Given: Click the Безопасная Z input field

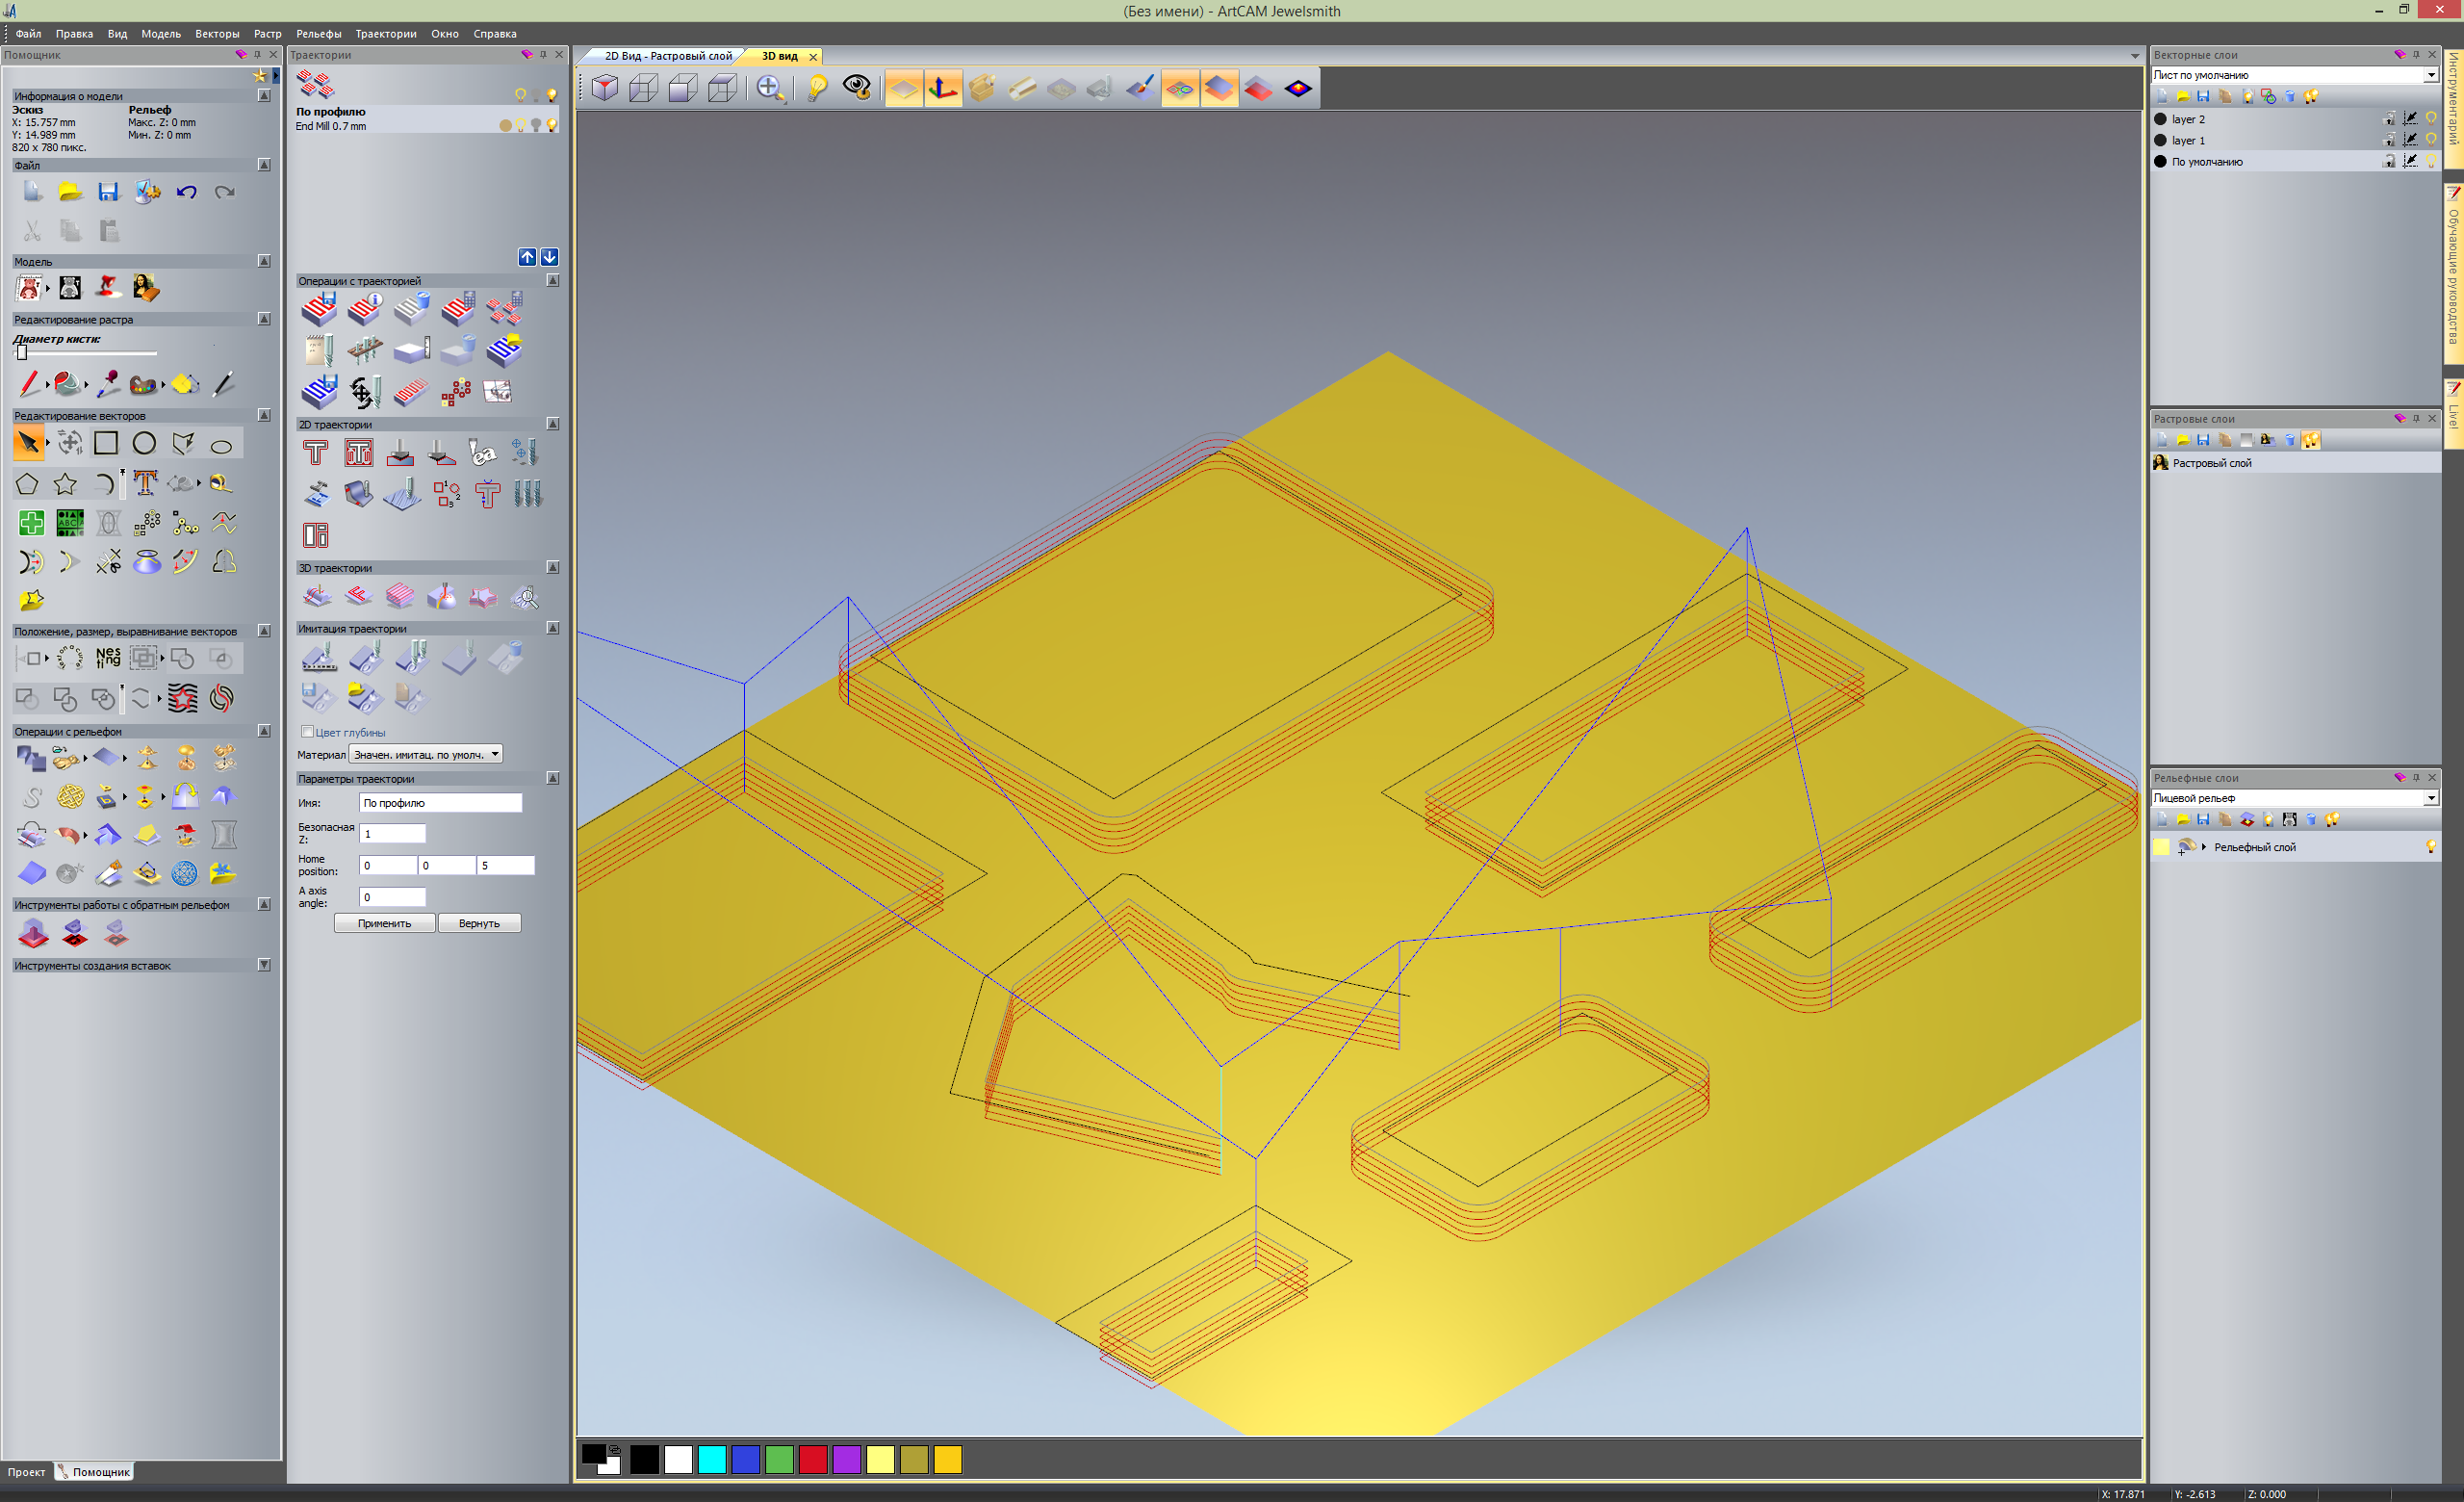Looking at the screenshot, I should tap(392, 833).
